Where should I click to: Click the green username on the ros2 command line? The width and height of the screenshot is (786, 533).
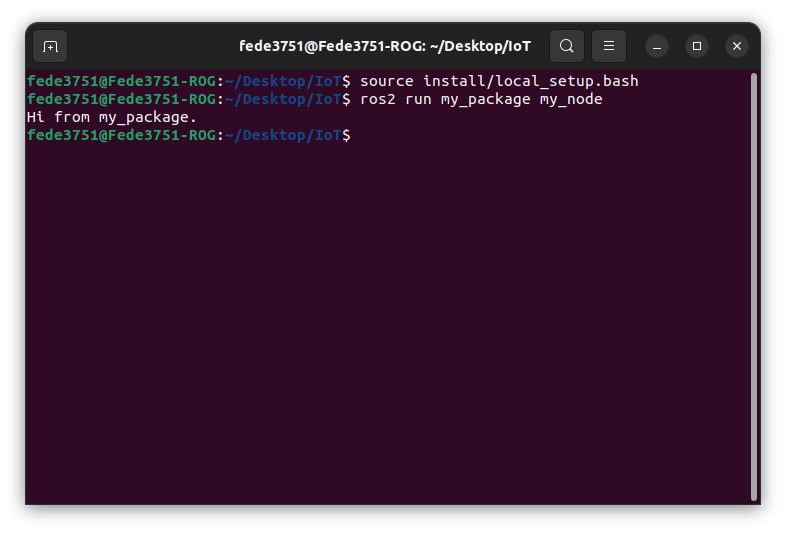121,99
